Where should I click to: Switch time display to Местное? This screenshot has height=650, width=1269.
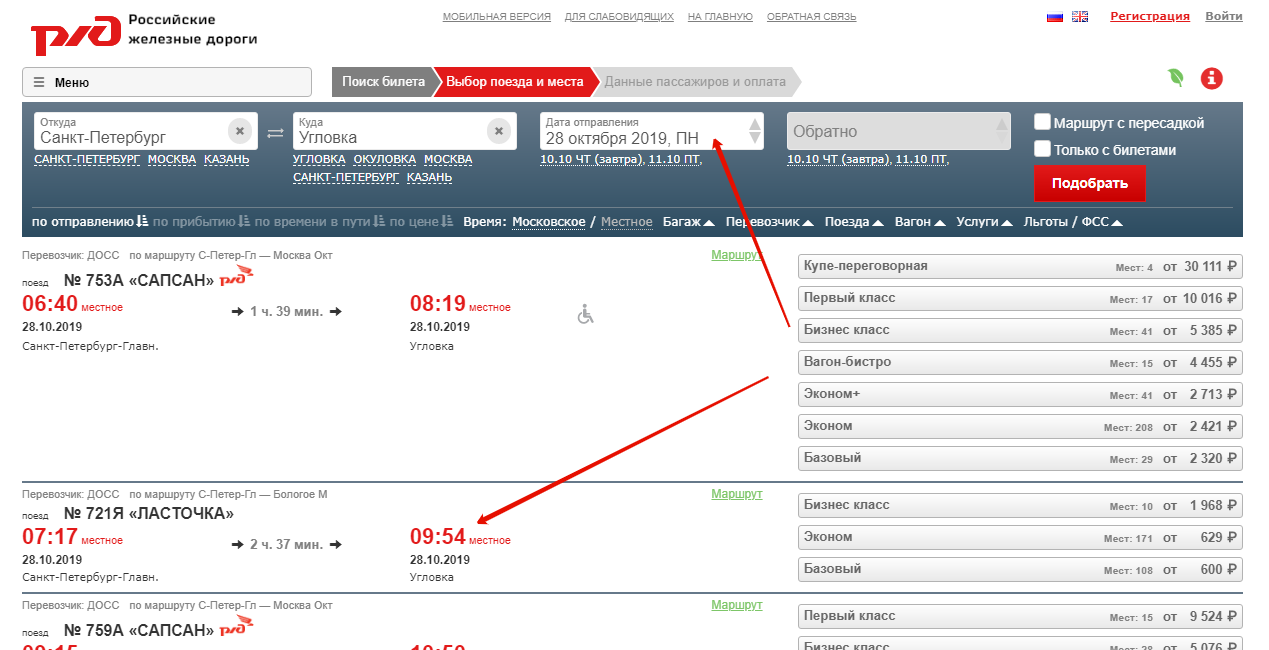(x=626, y=222)
